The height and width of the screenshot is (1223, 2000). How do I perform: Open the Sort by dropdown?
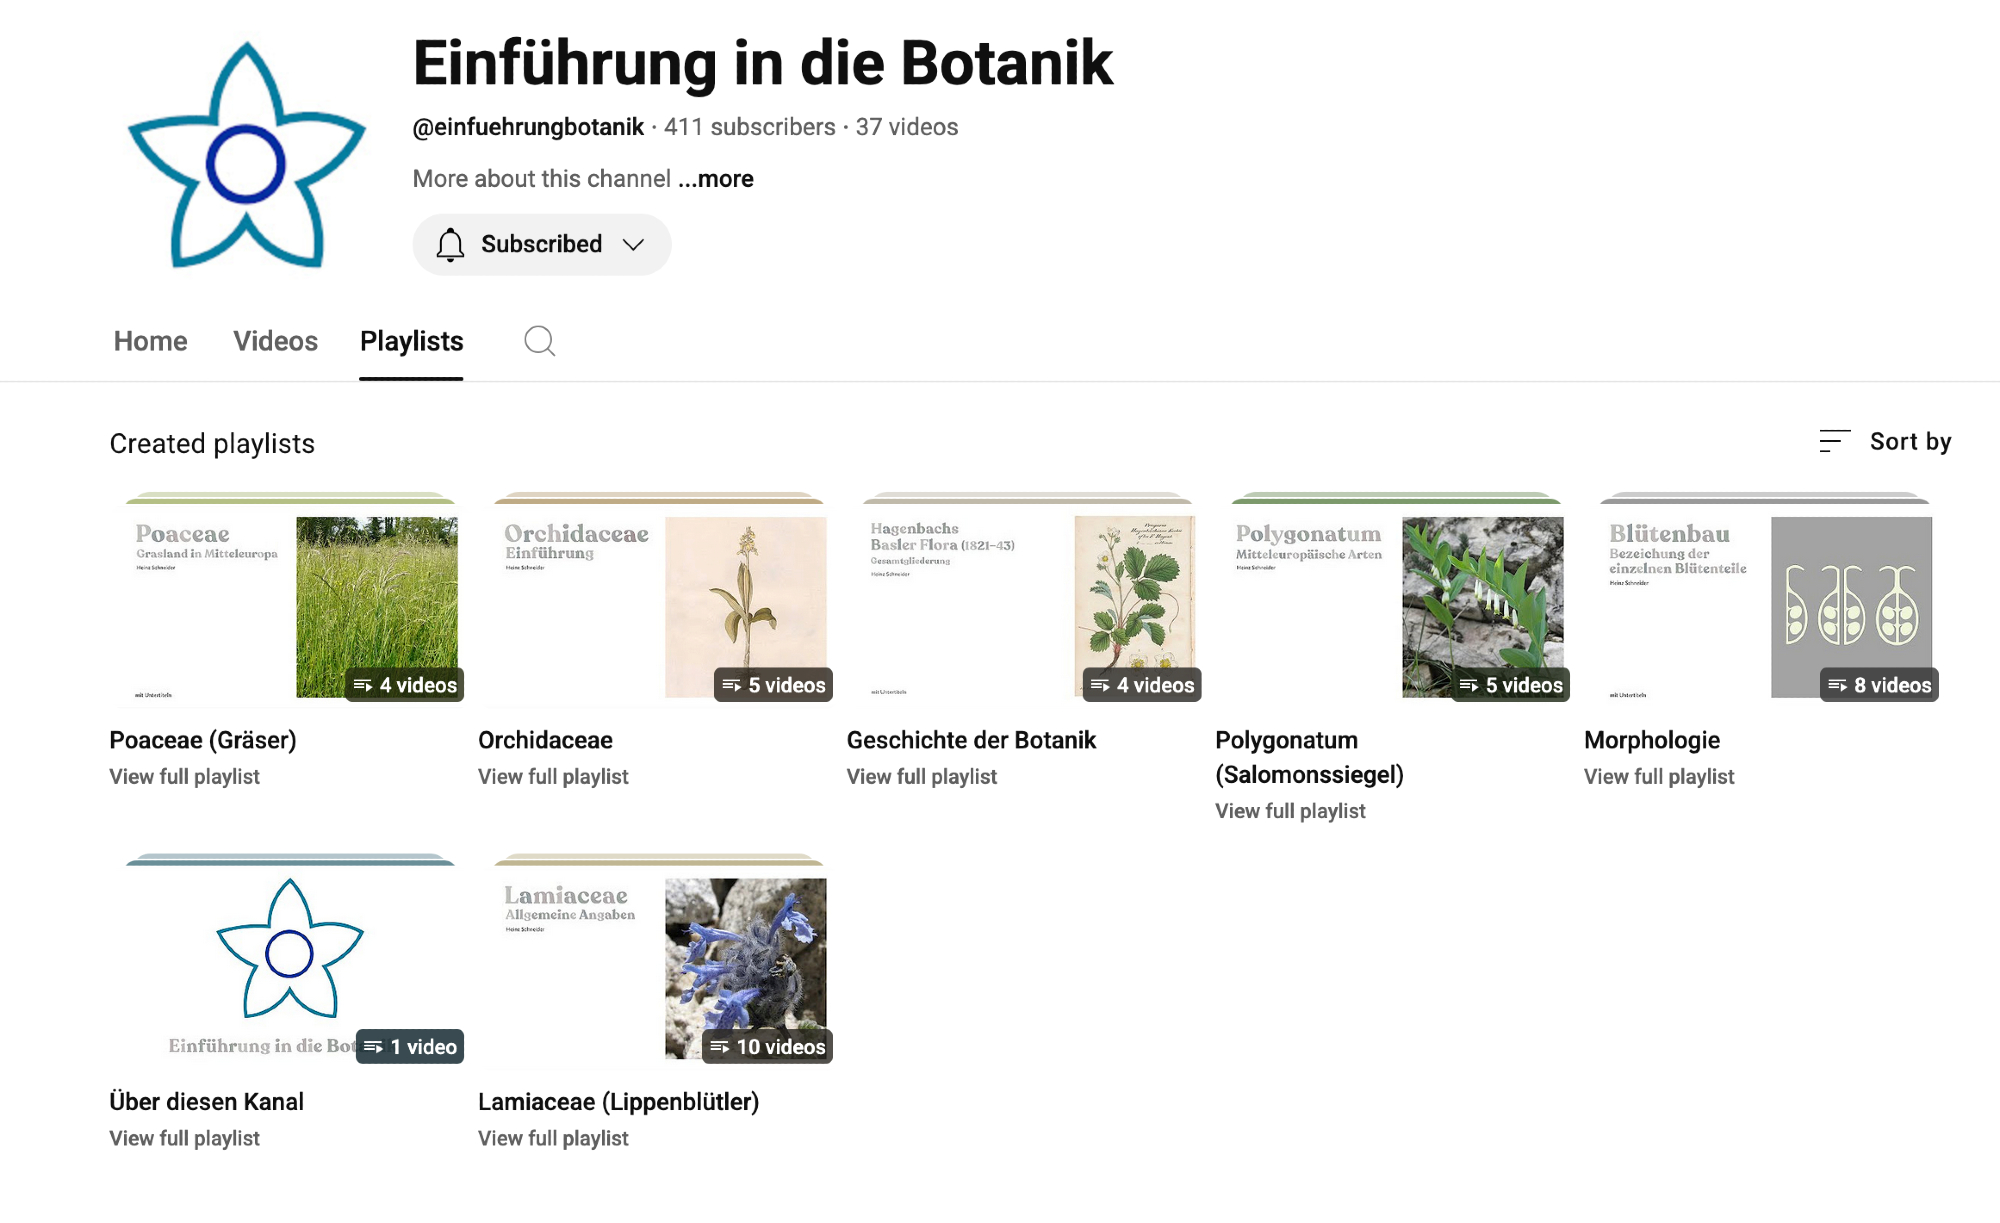click(x=1909, y=441)
